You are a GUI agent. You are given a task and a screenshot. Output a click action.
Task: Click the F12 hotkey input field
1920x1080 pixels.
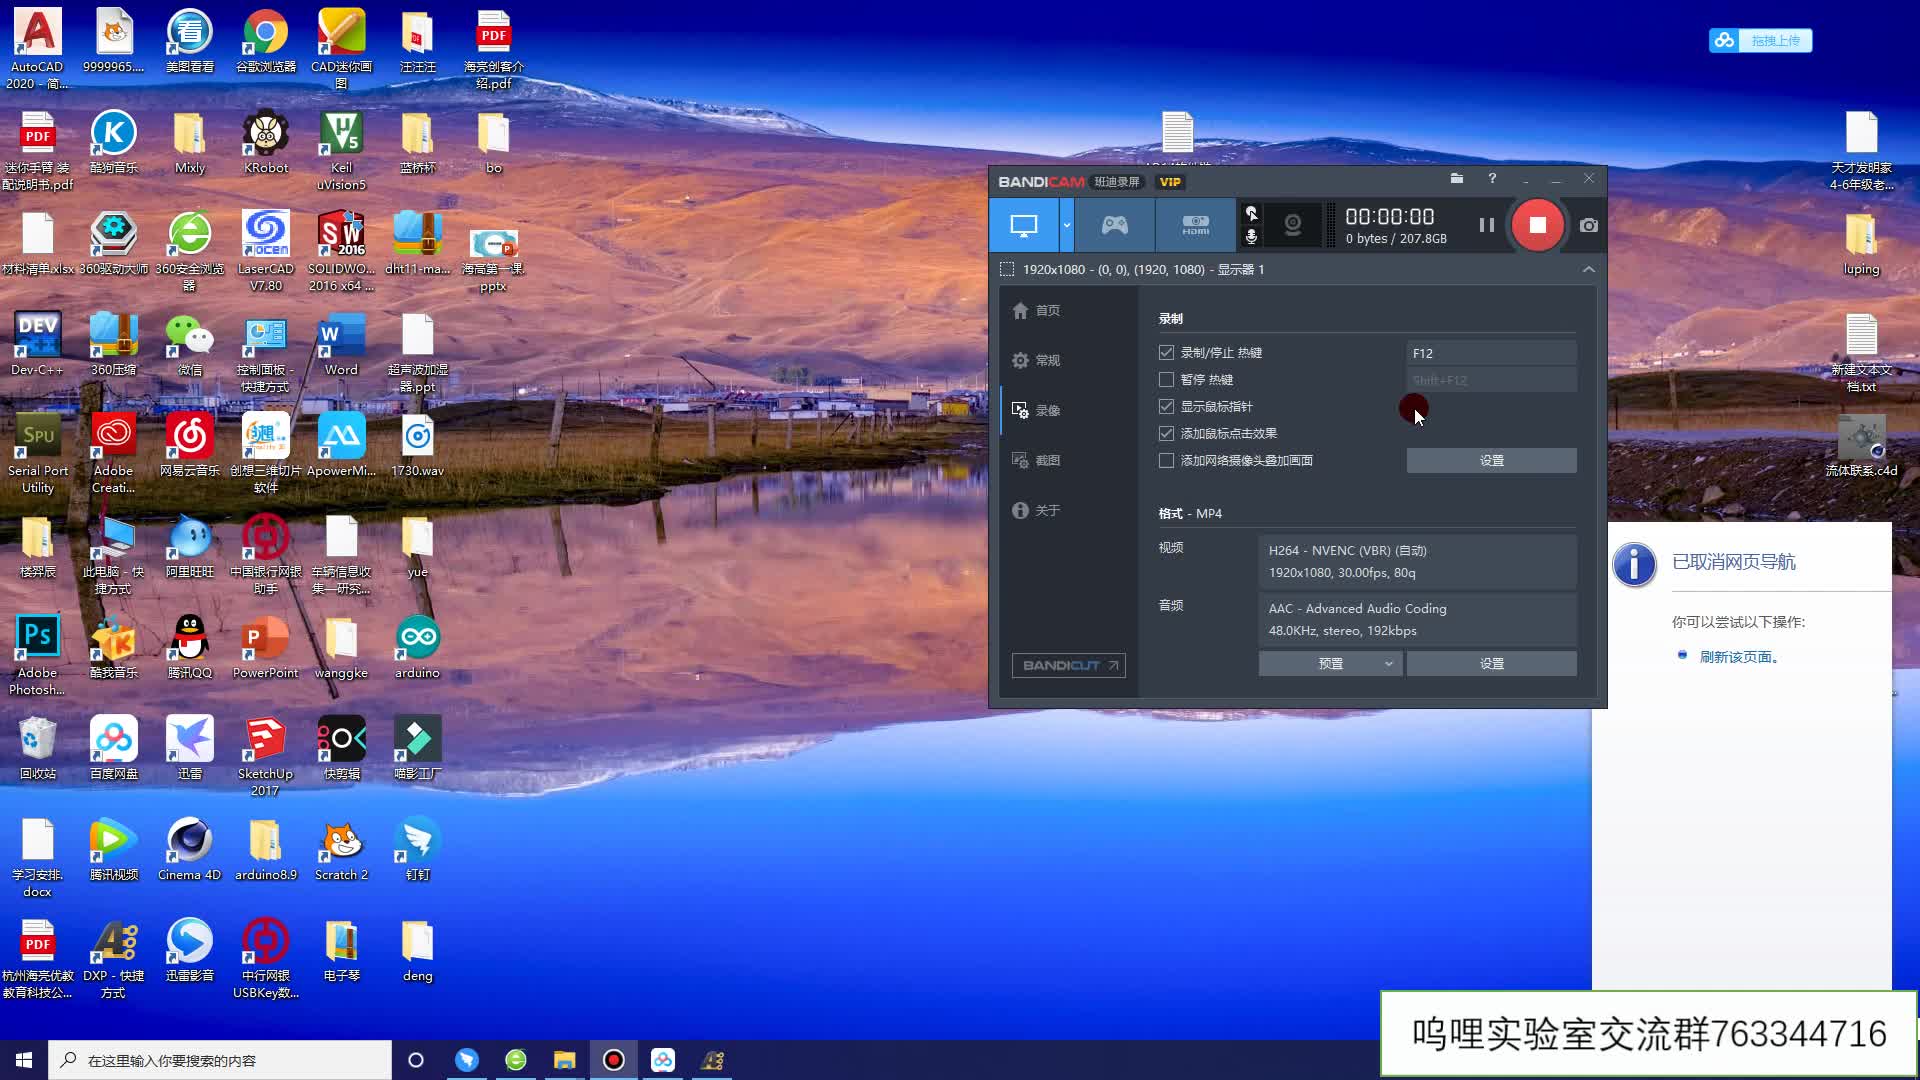tap(1491, 352)
